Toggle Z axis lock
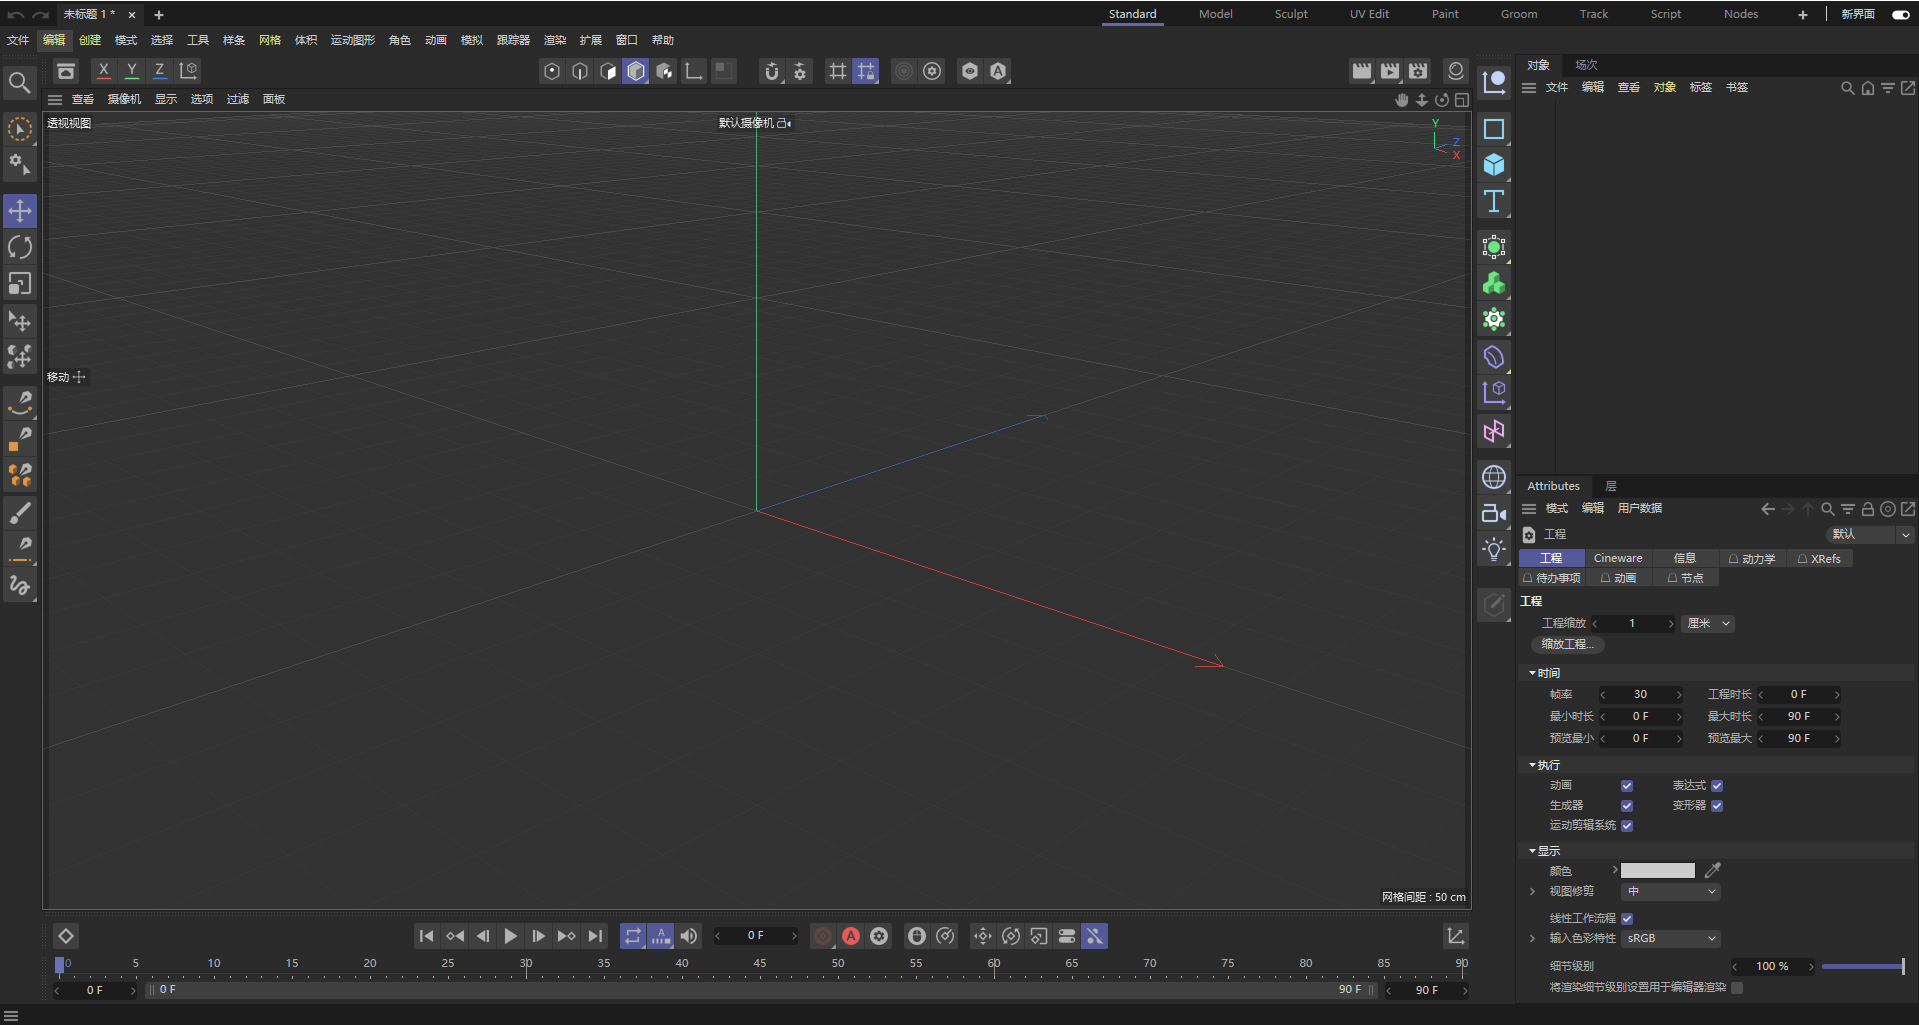Image resolution: width=1919 pixels, height=1025 pixels. [x=159, y=71]
